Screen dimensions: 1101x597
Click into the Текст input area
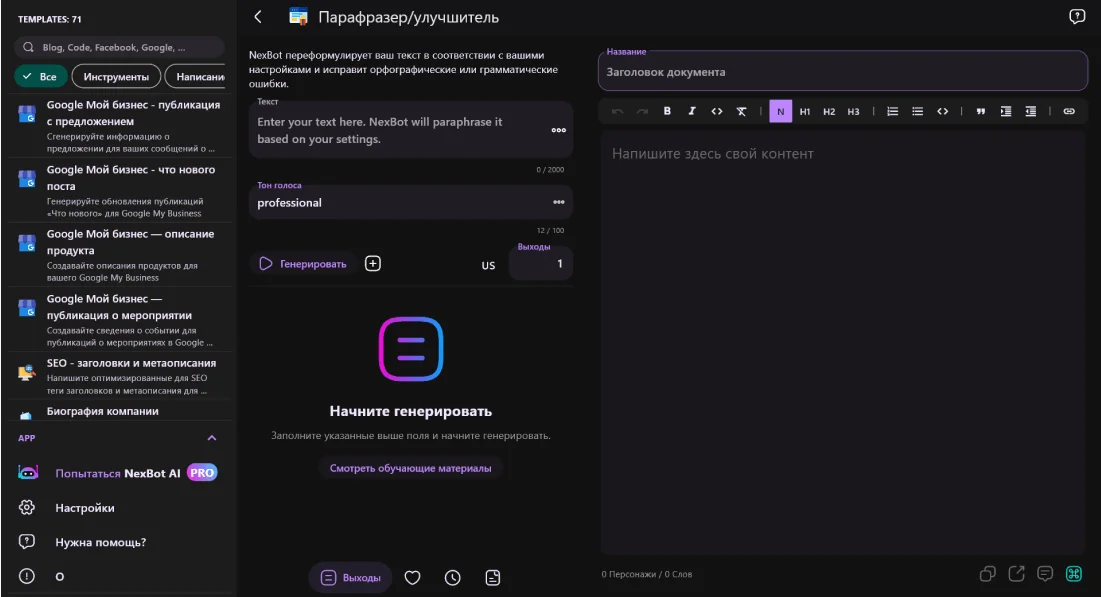click(x=411, y=130)
